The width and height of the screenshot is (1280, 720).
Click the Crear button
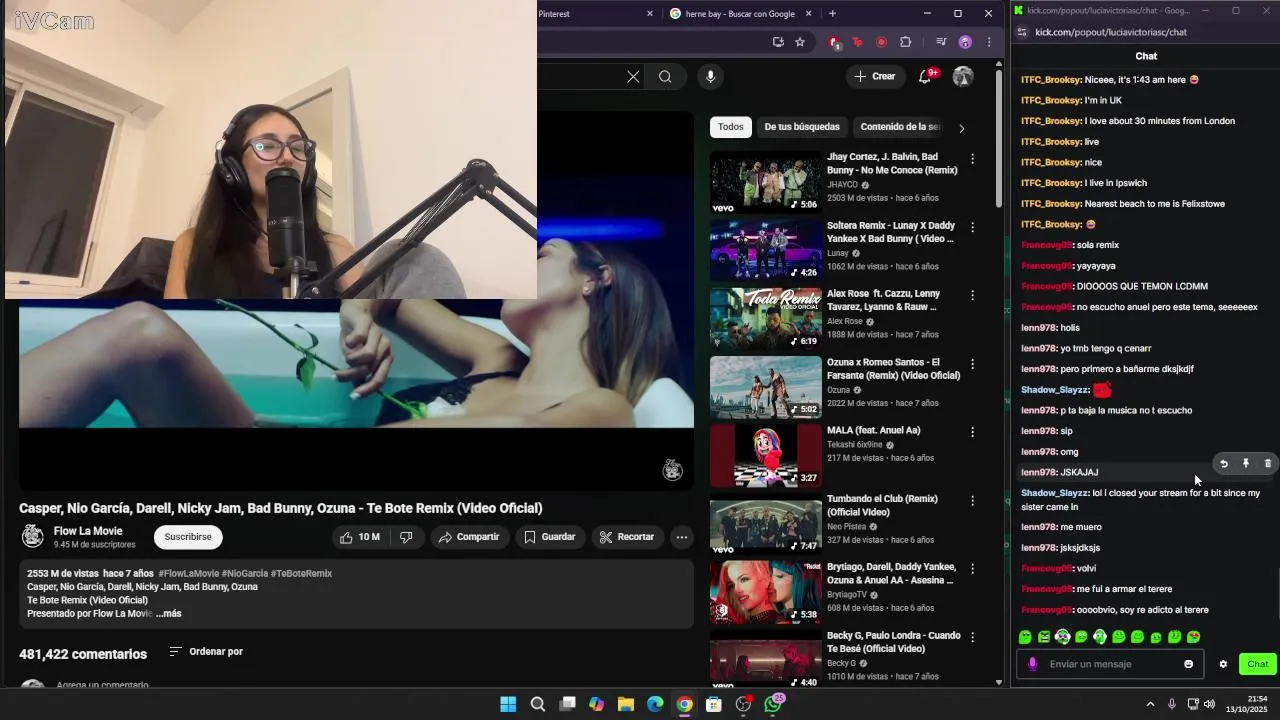coord(875,76)
